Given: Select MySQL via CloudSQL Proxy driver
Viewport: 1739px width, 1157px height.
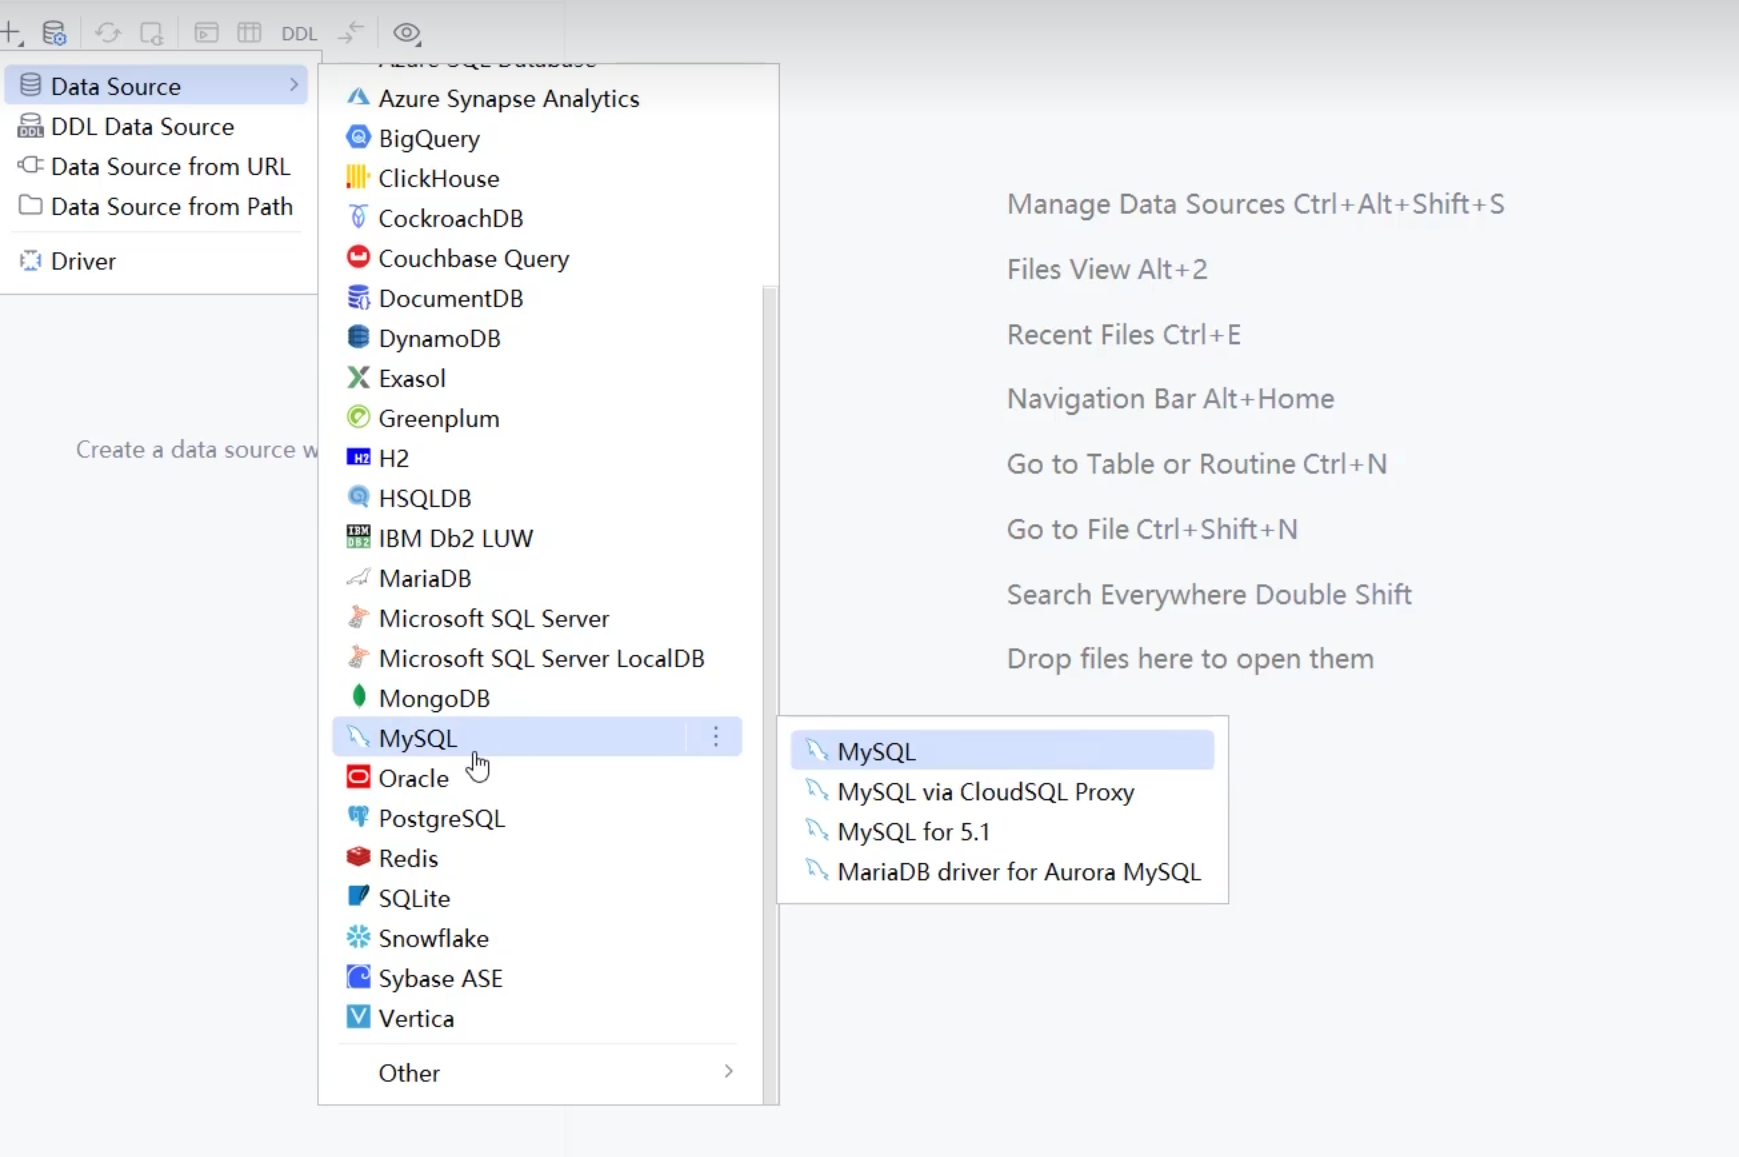Looking at the screenshot, I should [985, 792].
